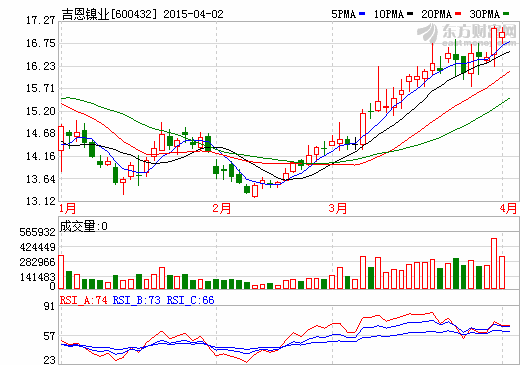Click the 424449 volume axis label

click(37, 247)
